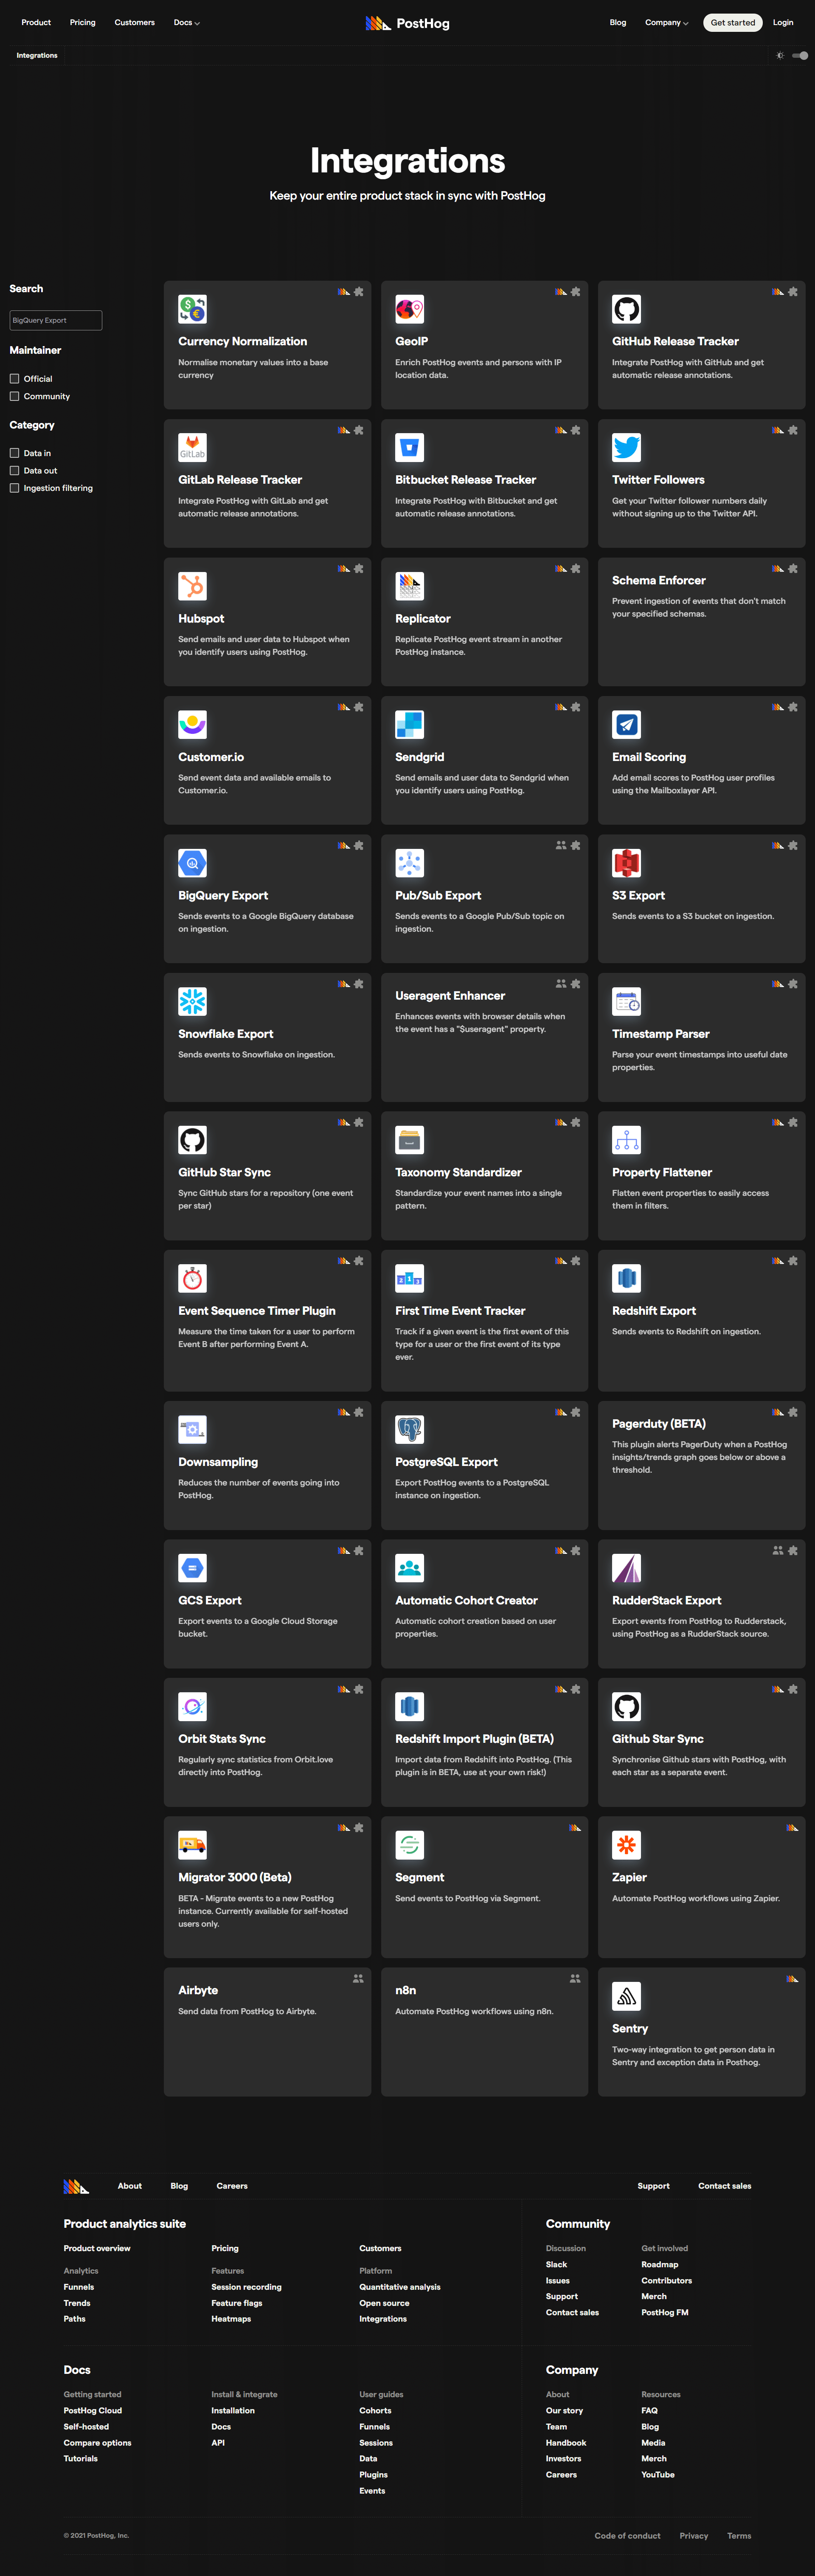Select the RudderStack Export icon
The height and width of the screenshot is (2576, 815).
click(626, 1568)
